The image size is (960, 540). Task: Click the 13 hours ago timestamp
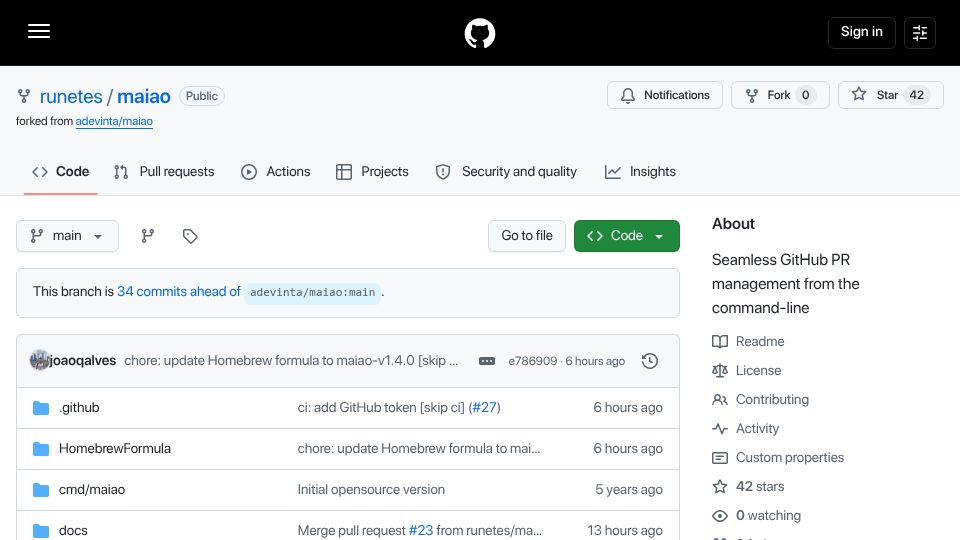[624, 531]
